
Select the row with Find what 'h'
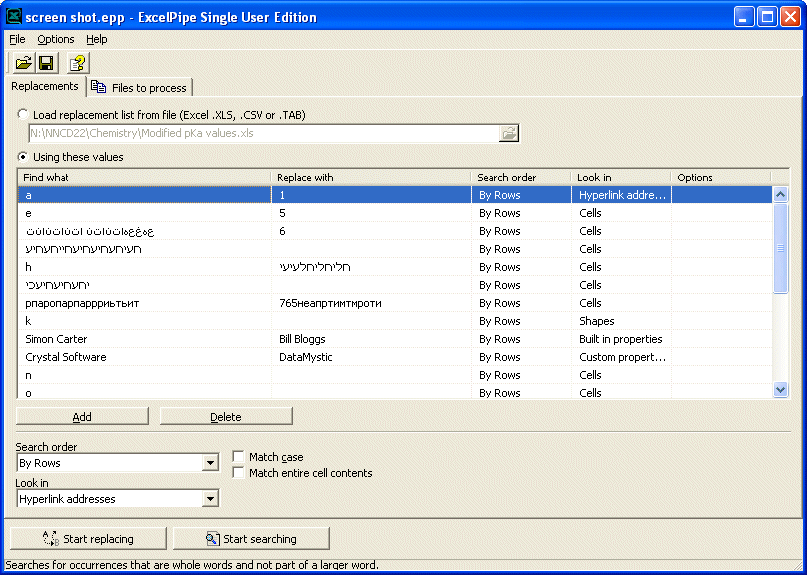pos(395,267)
